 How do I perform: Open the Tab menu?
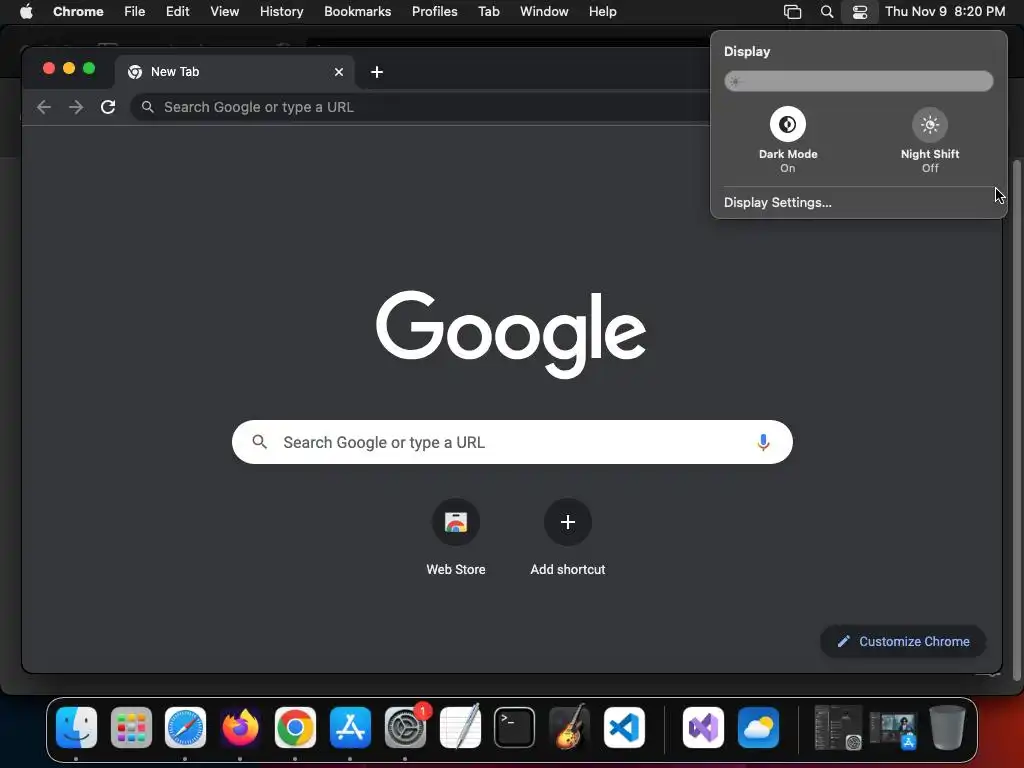(488, 12)
